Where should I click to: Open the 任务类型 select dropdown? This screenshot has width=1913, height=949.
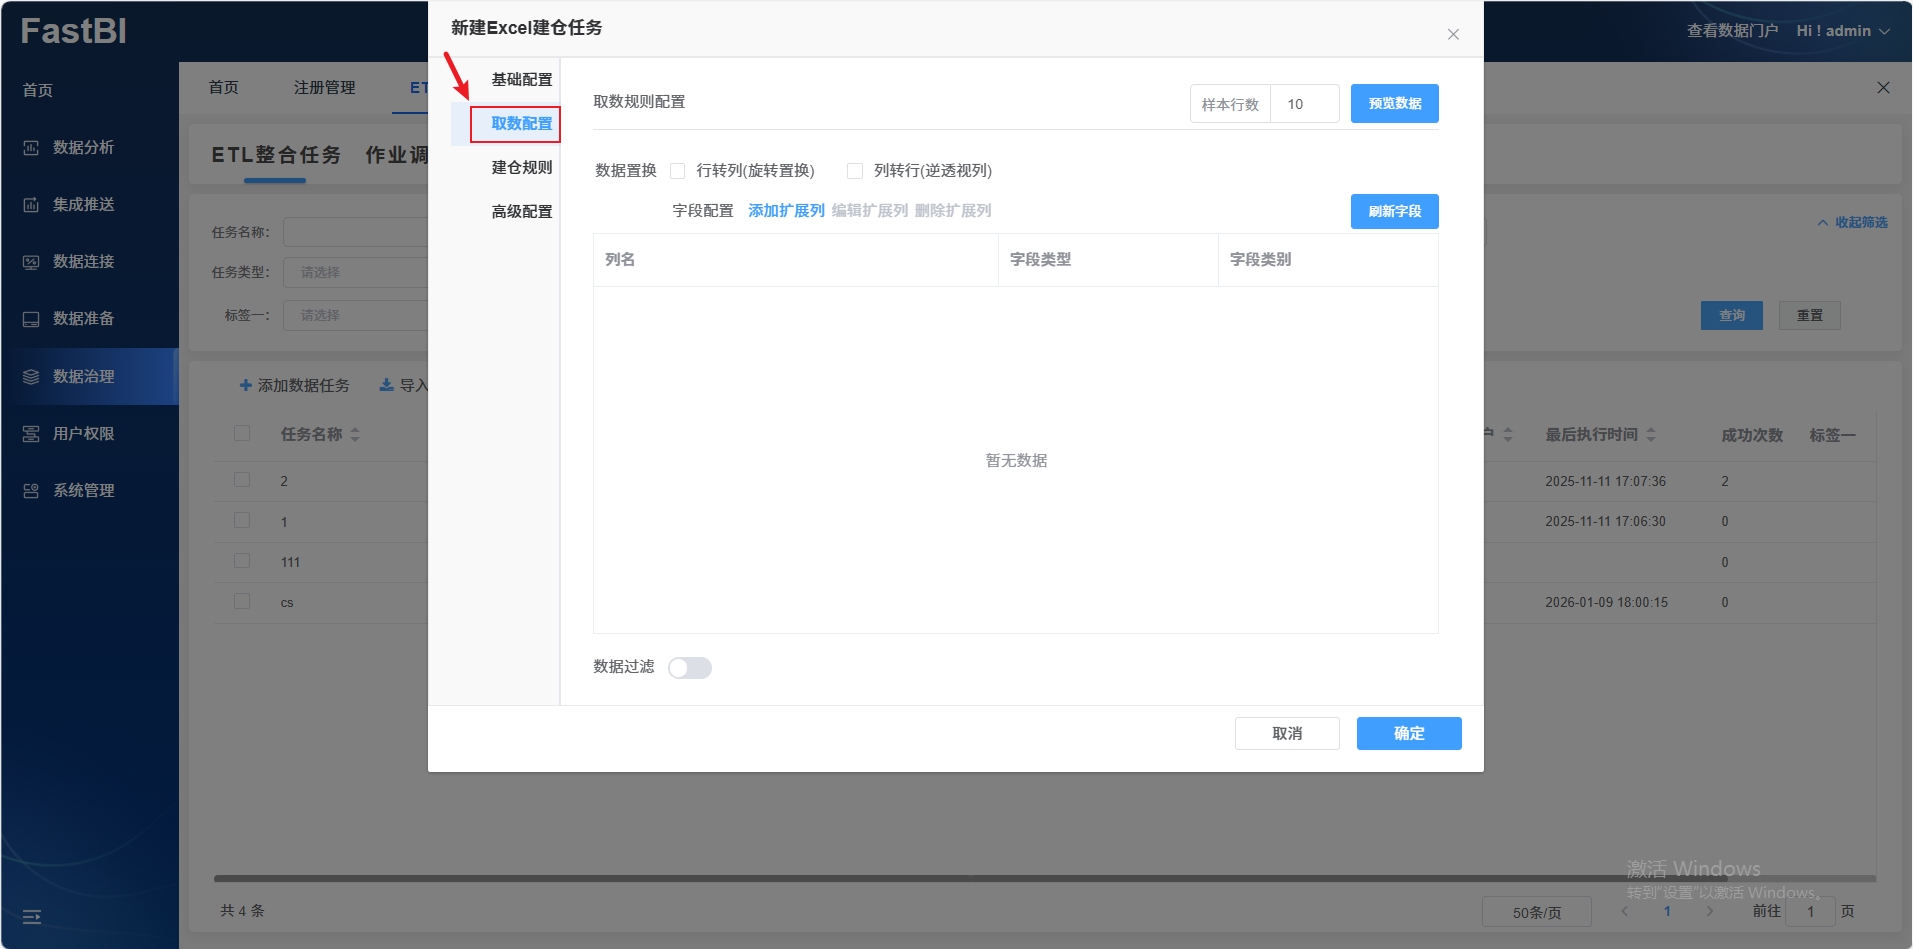356,272
